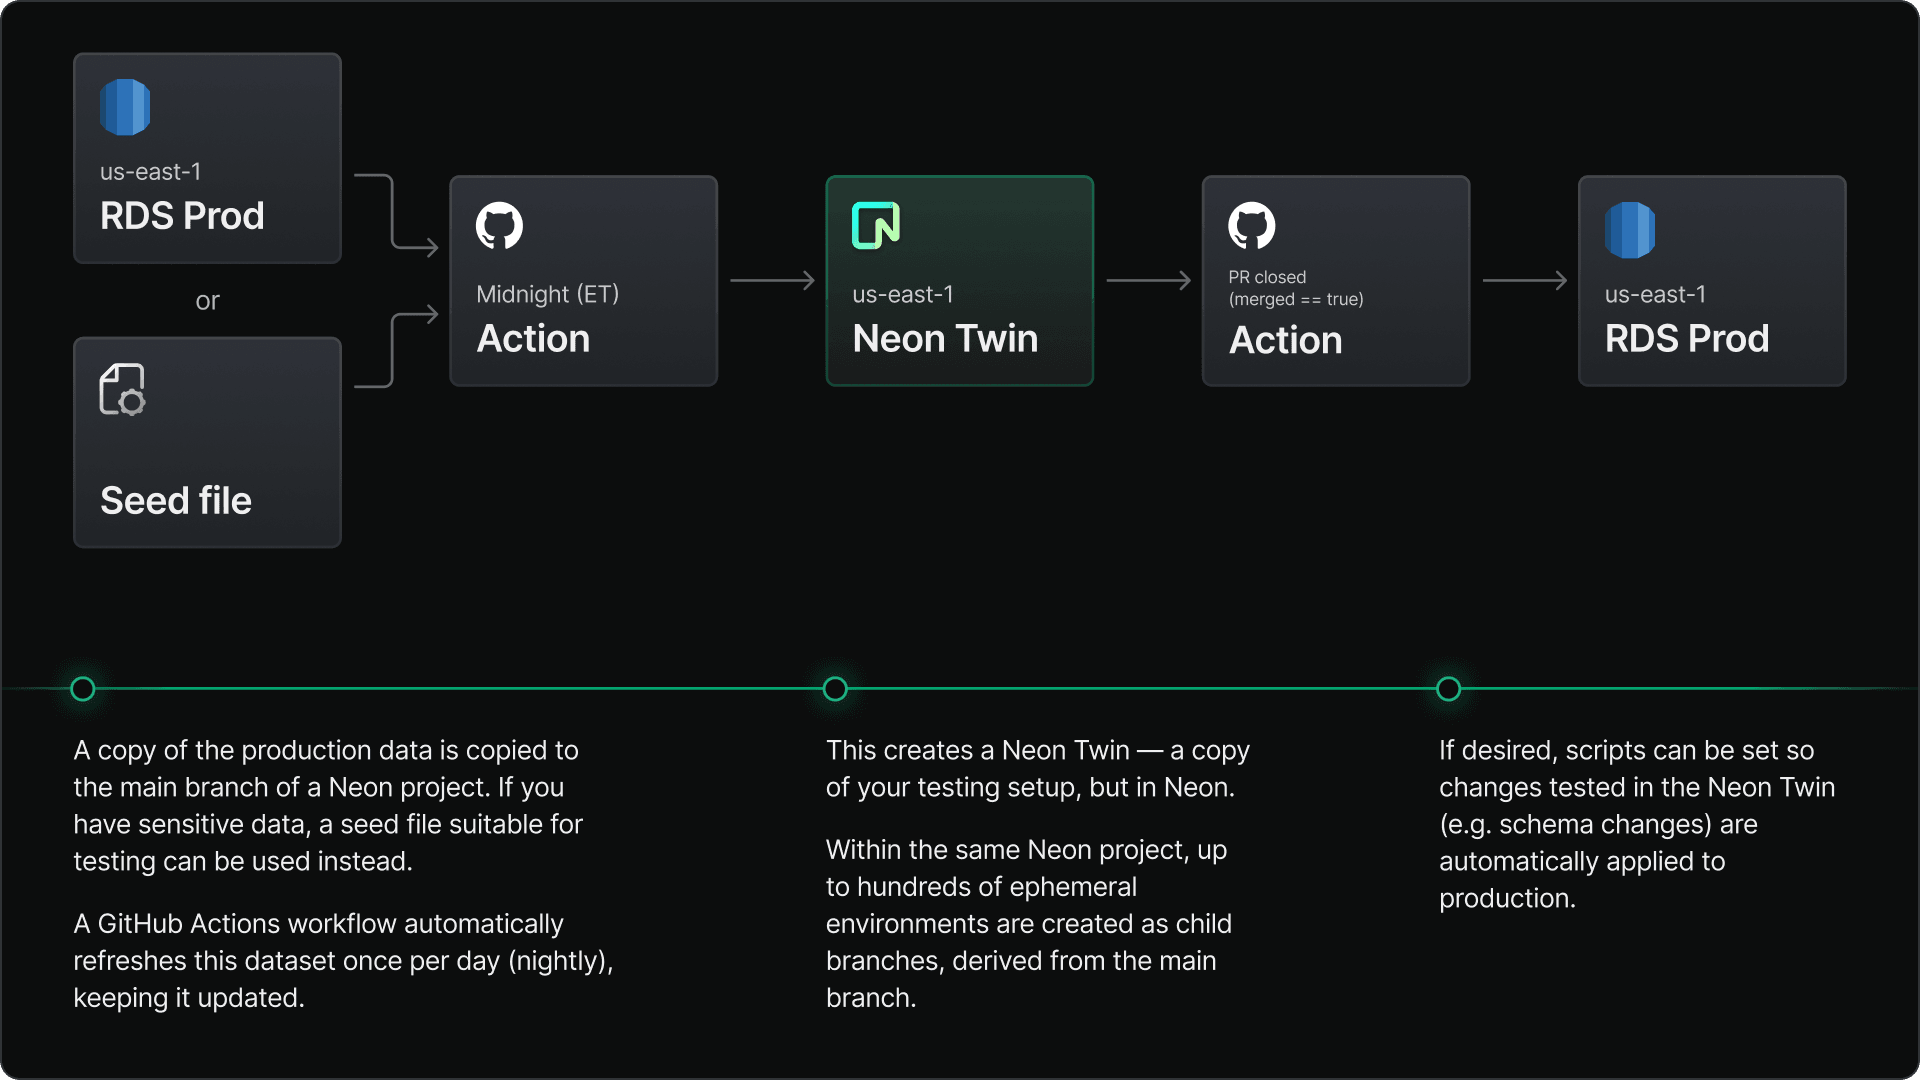1920x1080 pixels.
Task: Click the 'If desired, scripts can be set' paragraph
Action: (x=1636, y=823)
